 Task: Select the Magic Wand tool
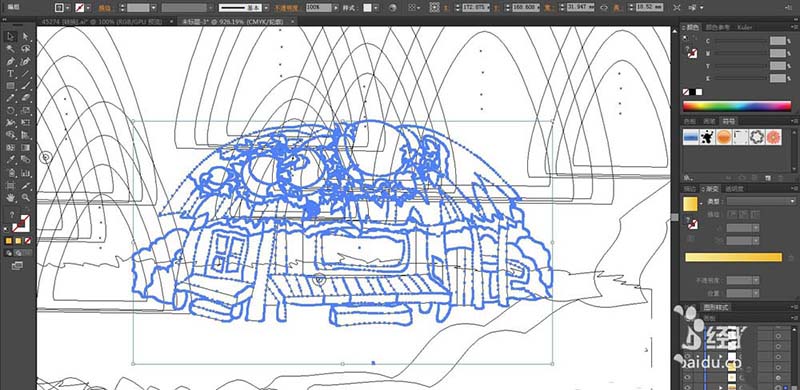[10, 48]
